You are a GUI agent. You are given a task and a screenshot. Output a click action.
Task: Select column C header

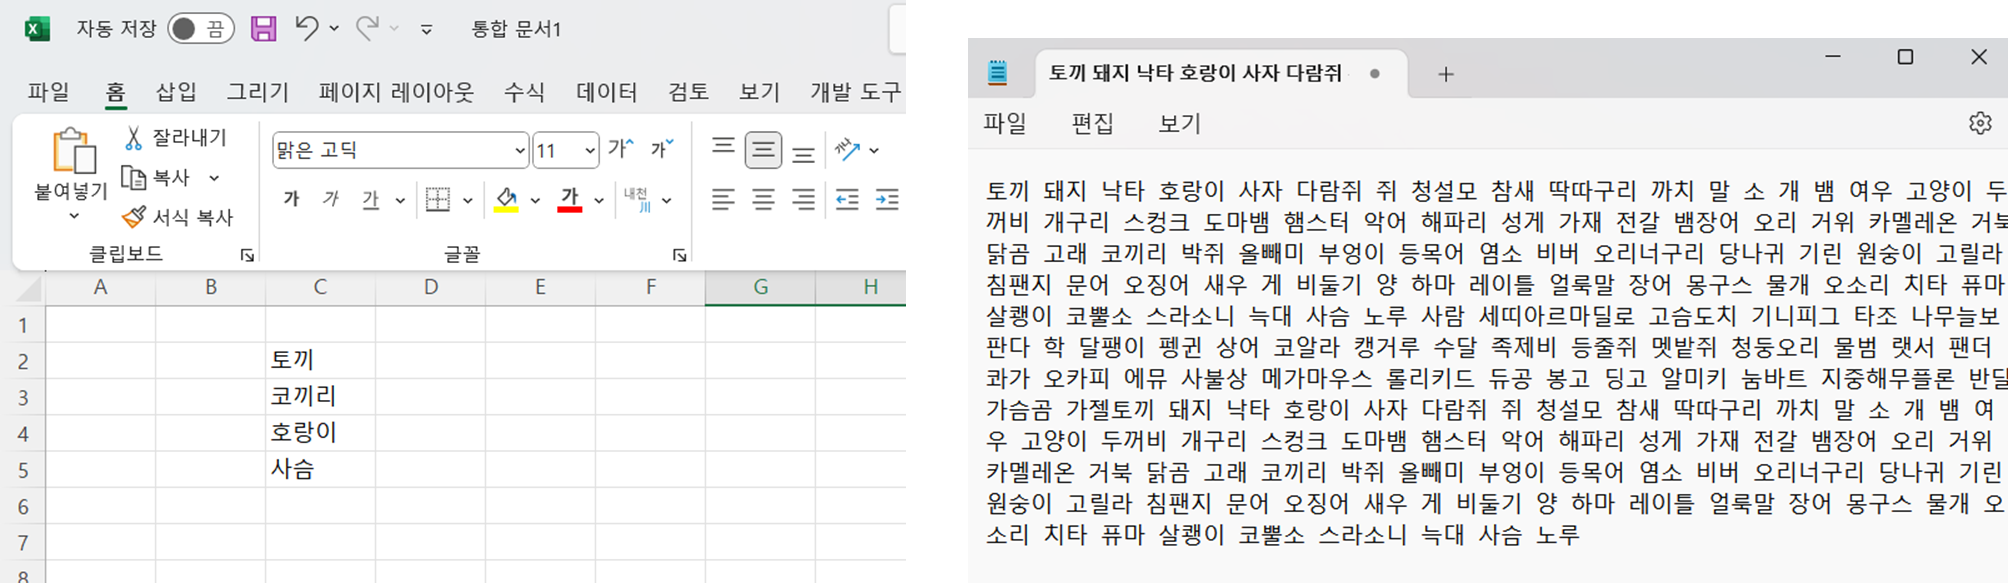(x=320, y=287)
